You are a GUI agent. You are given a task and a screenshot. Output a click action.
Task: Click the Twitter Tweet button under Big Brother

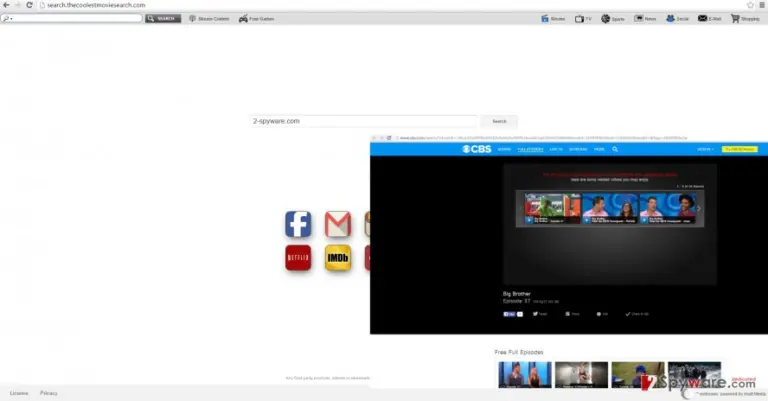pyautogui.click(x=540, y=314)
